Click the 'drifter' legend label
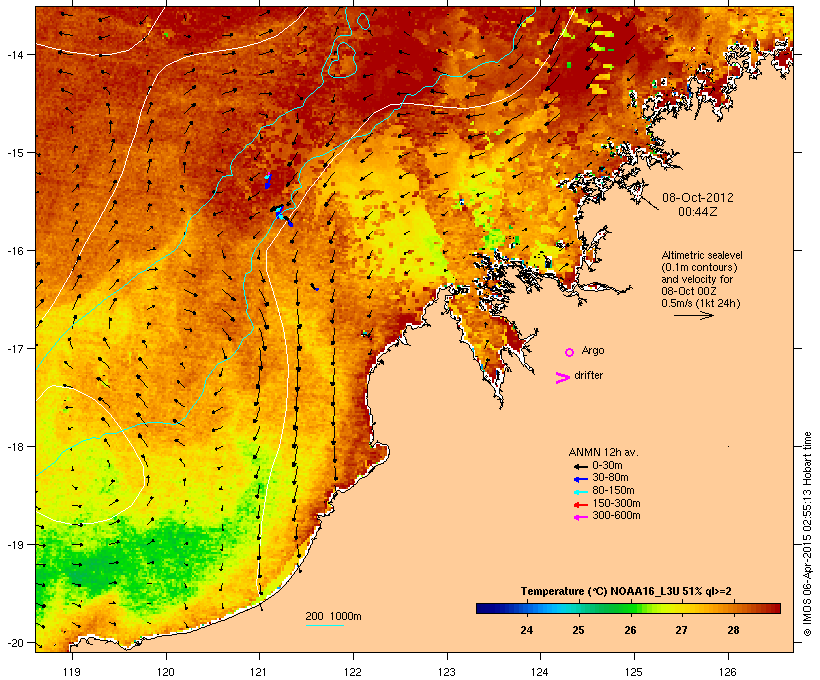820x680 pixels. (588, 375)
